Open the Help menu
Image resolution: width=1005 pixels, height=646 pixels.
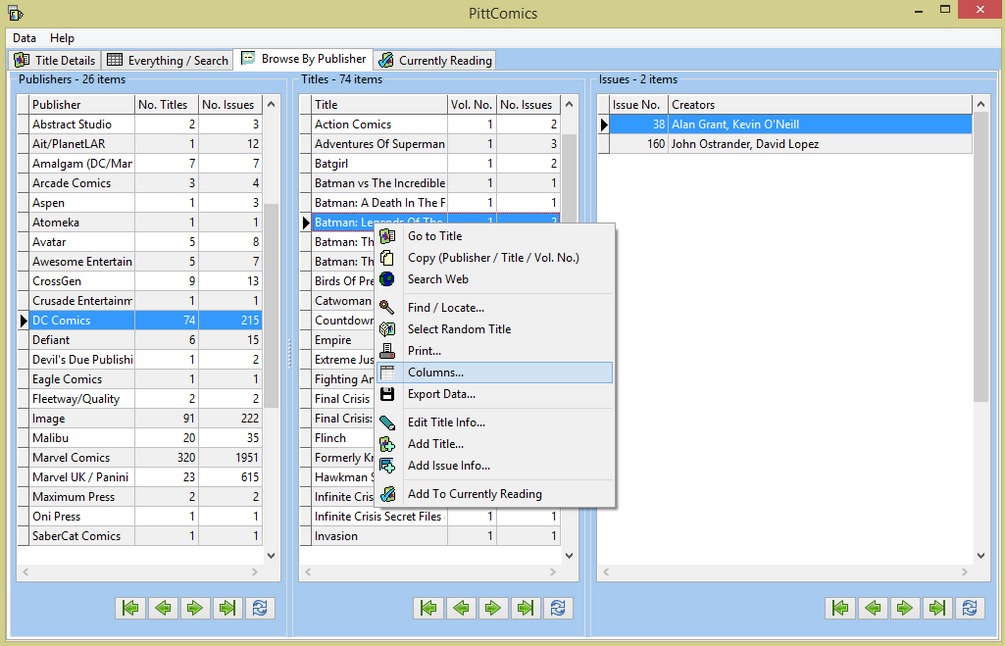coord(62,38)
